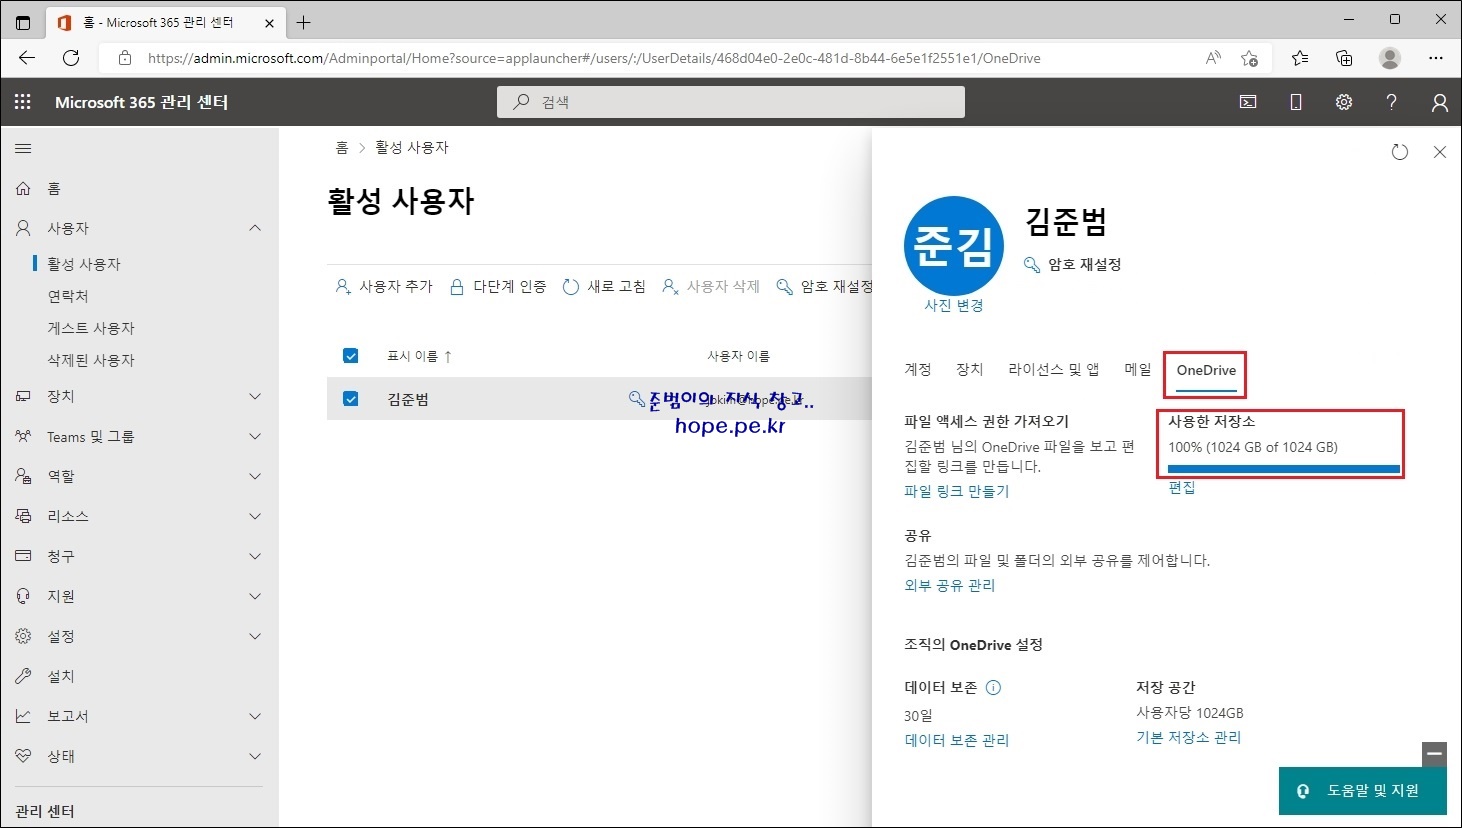Image resolution: width=1462 pixels, height=828 pixels.
Task: Open 연락처 in the sidebar
Action: [68, 296]
